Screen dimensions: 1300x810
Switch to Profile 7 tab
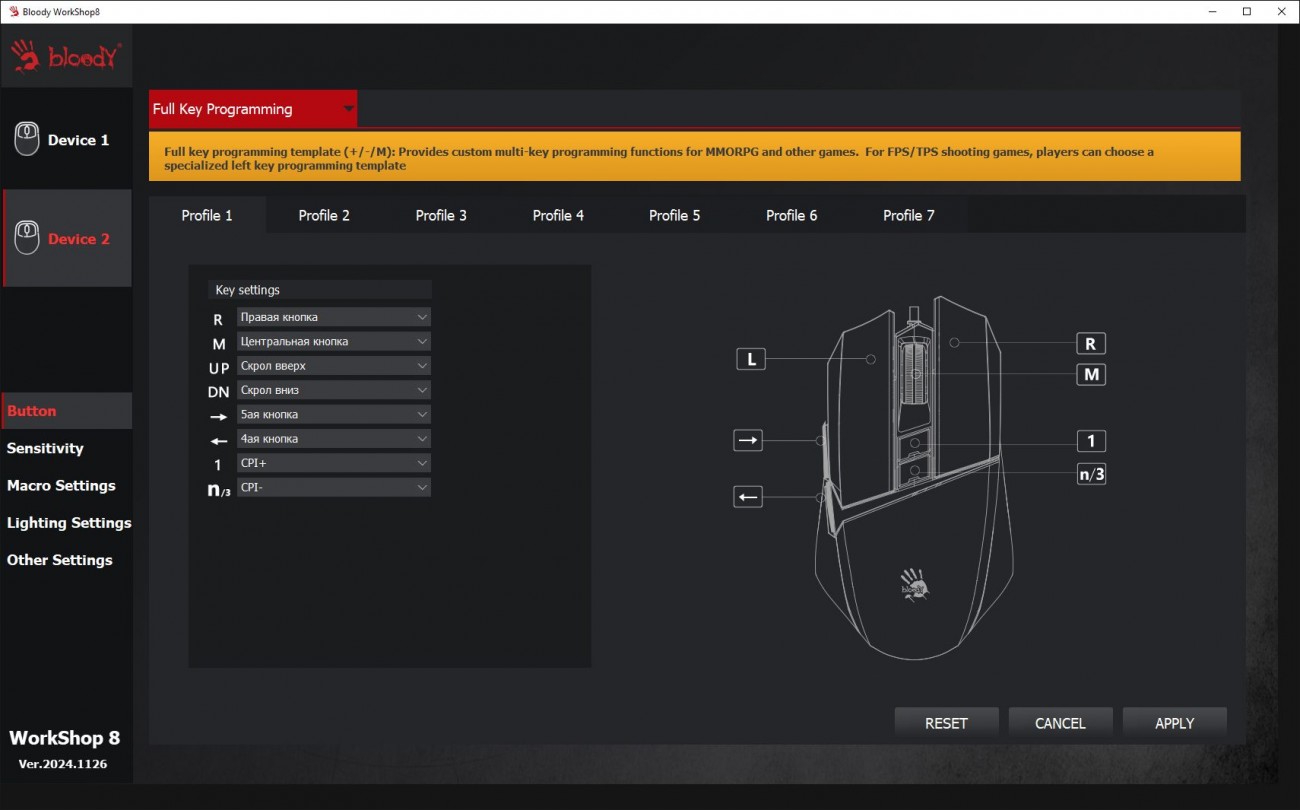(908, 215)
